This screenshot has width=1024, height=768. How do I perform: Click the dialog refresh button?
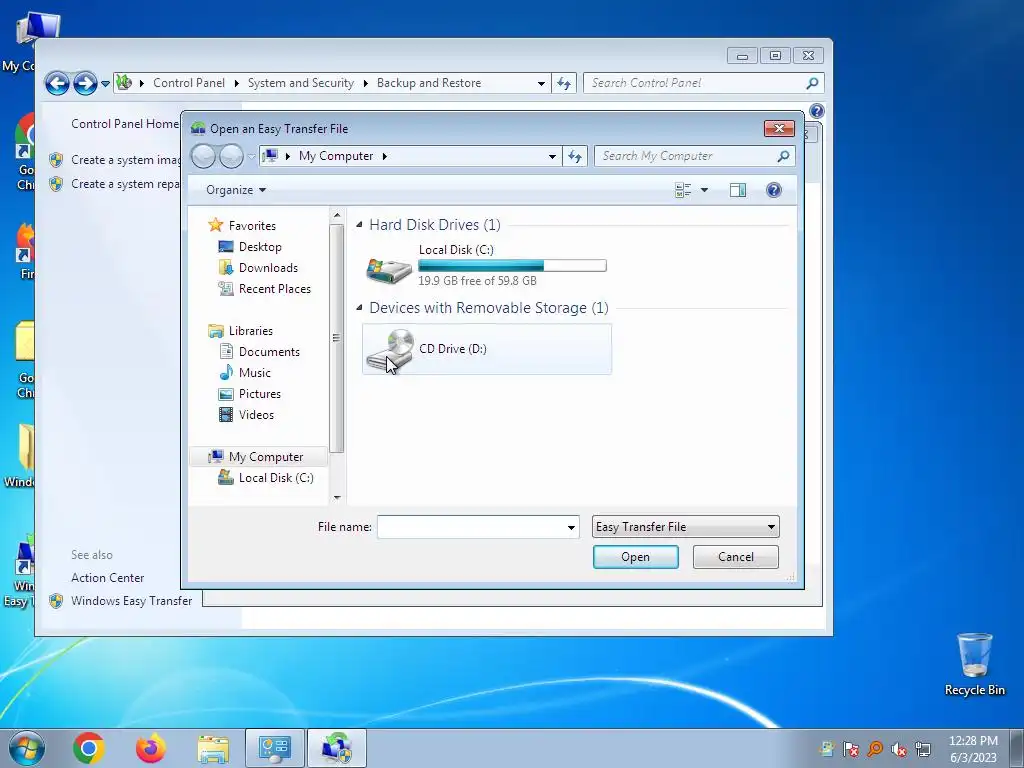click(575, 156)
